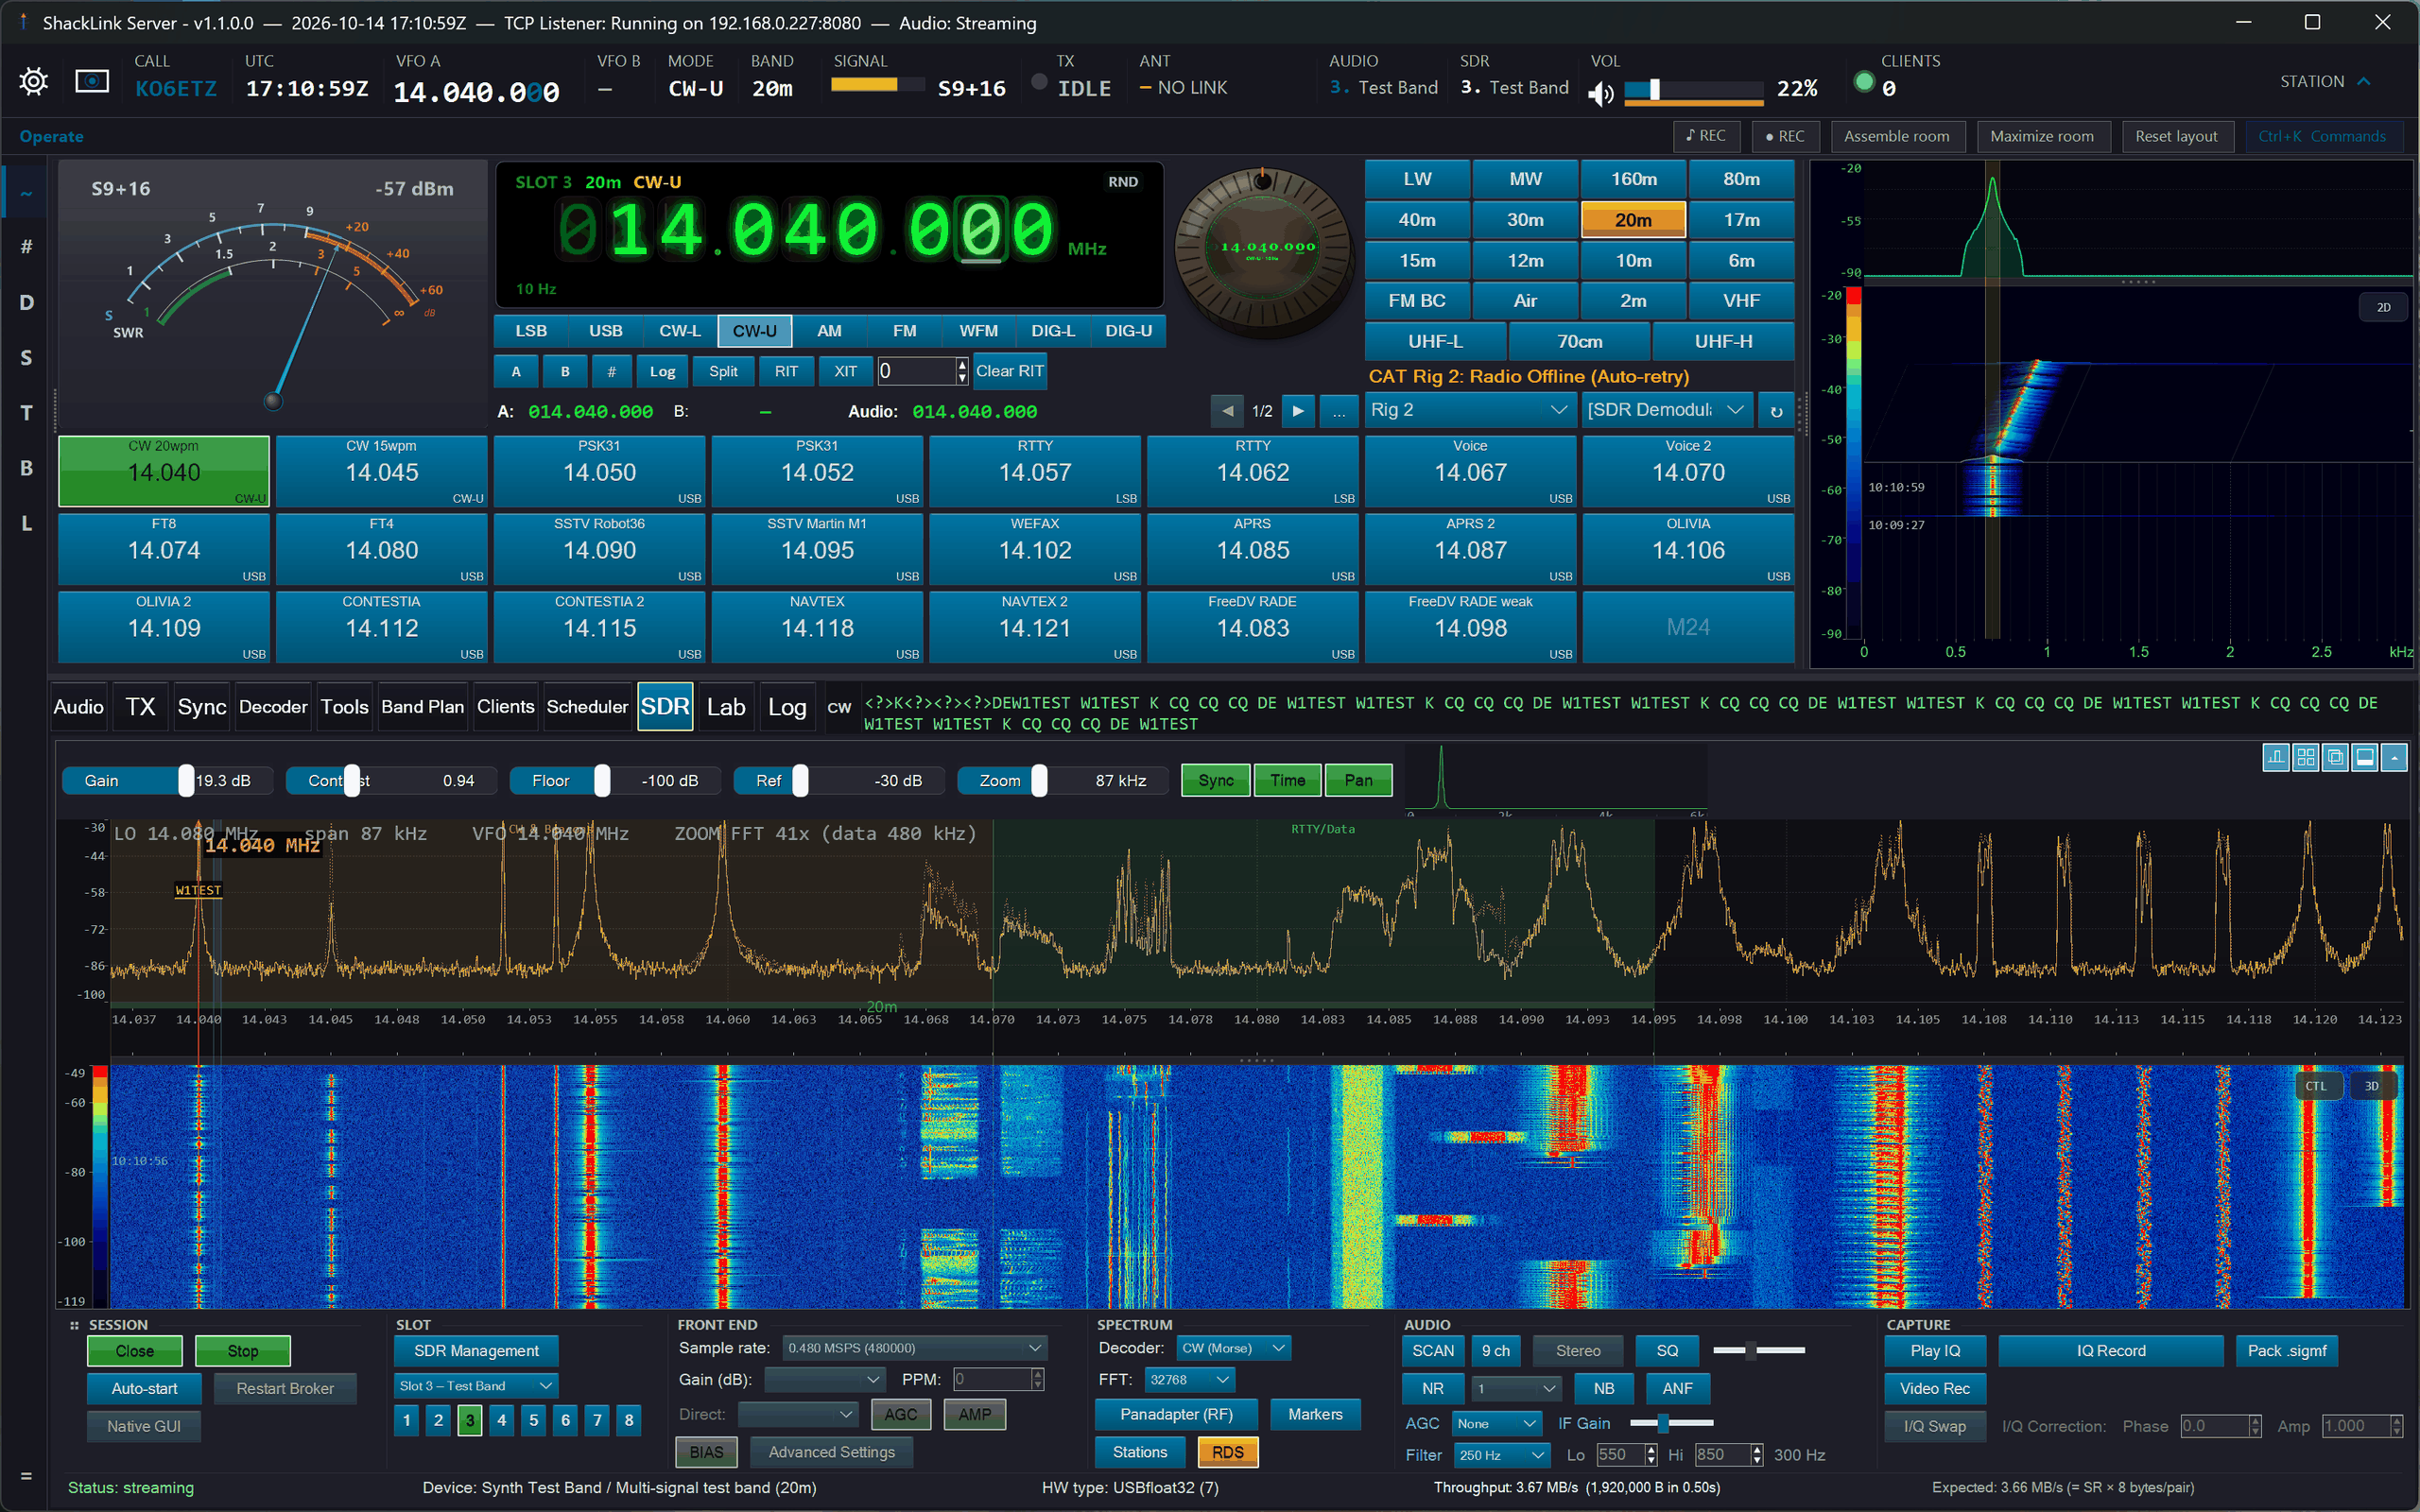The height and width of the screenshot is (1512, 2420).
Task: Click the RIT offset input field
Action: [917, 371]
